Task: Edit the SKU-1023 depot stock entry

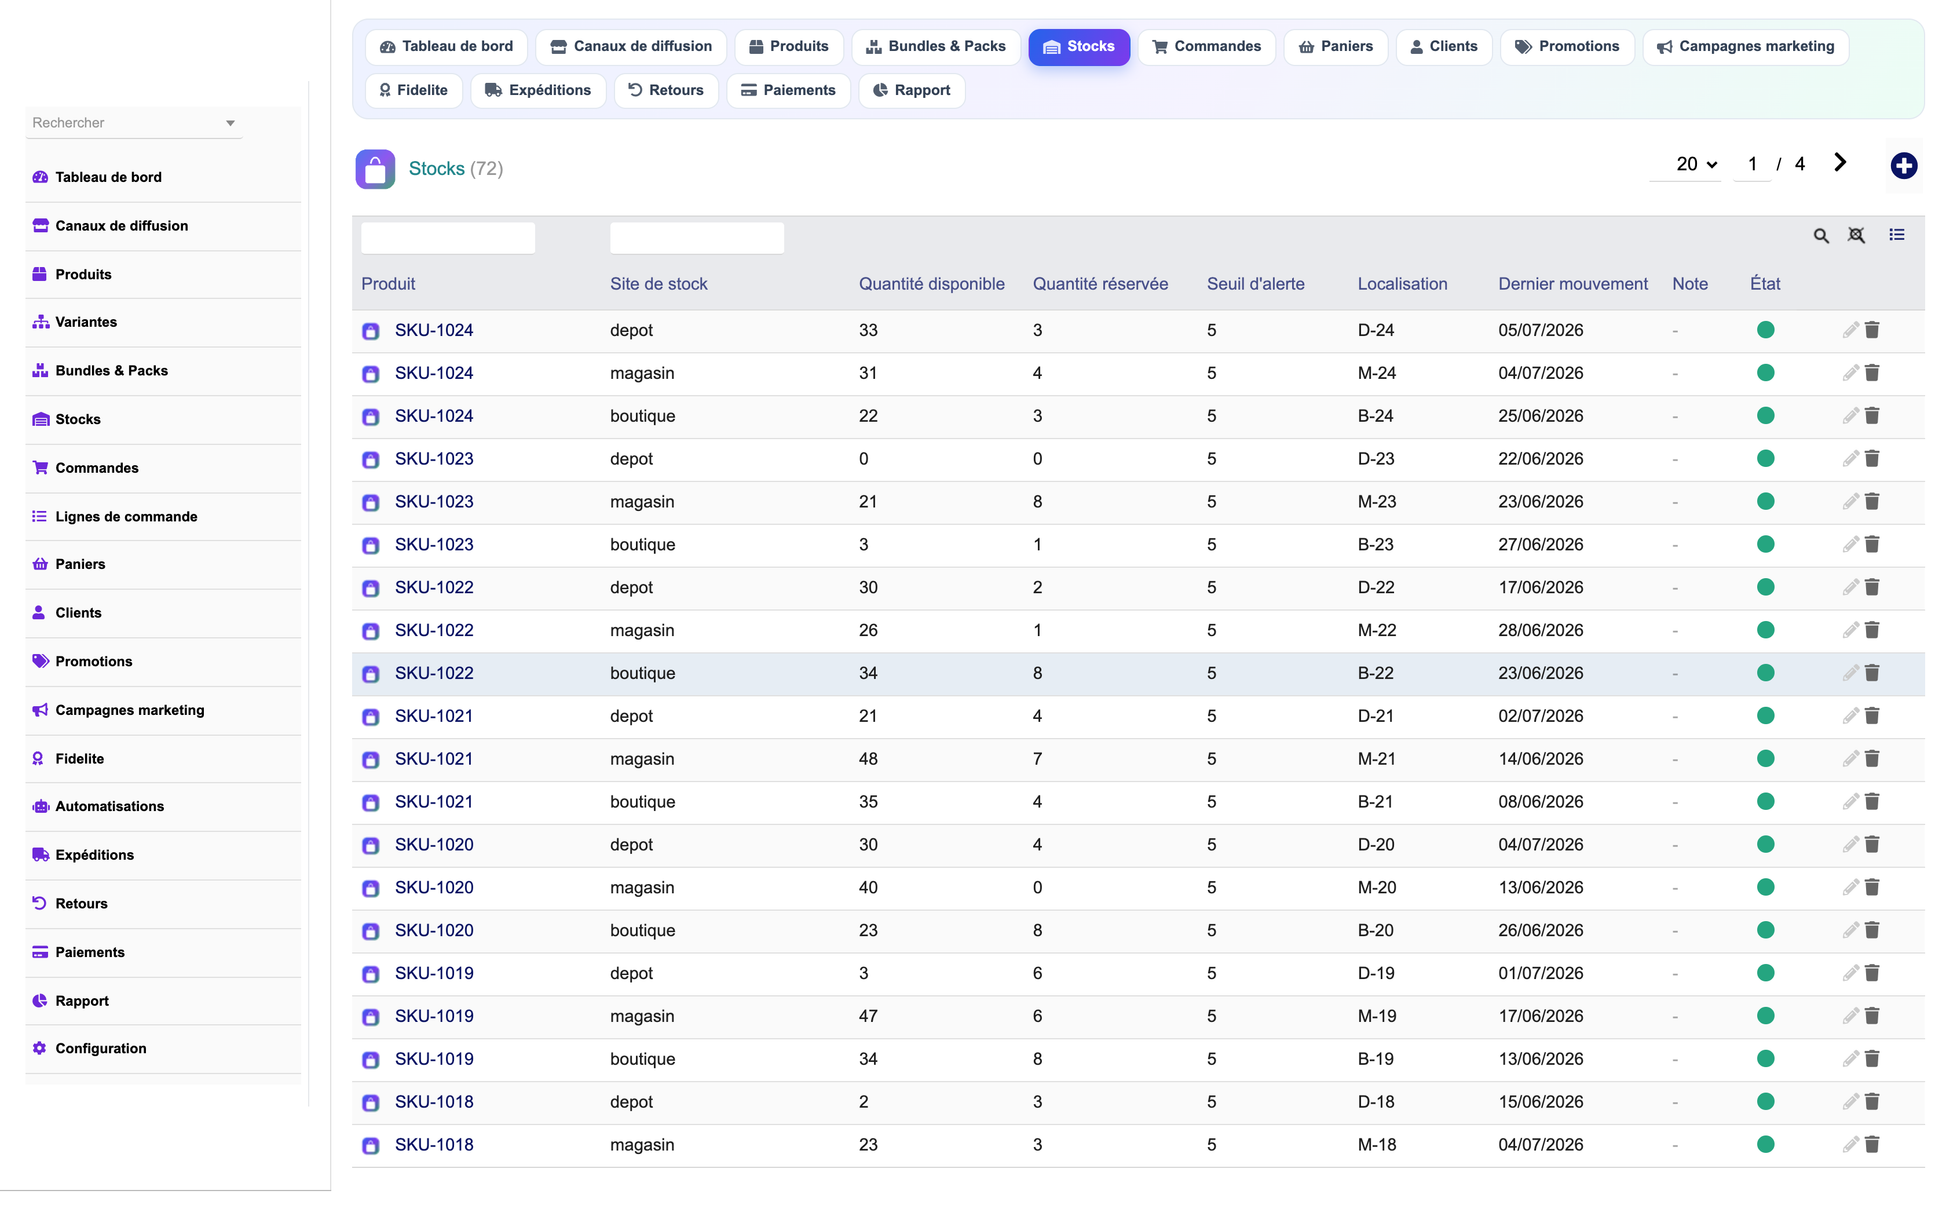Action: click(x=1850, y=459)
